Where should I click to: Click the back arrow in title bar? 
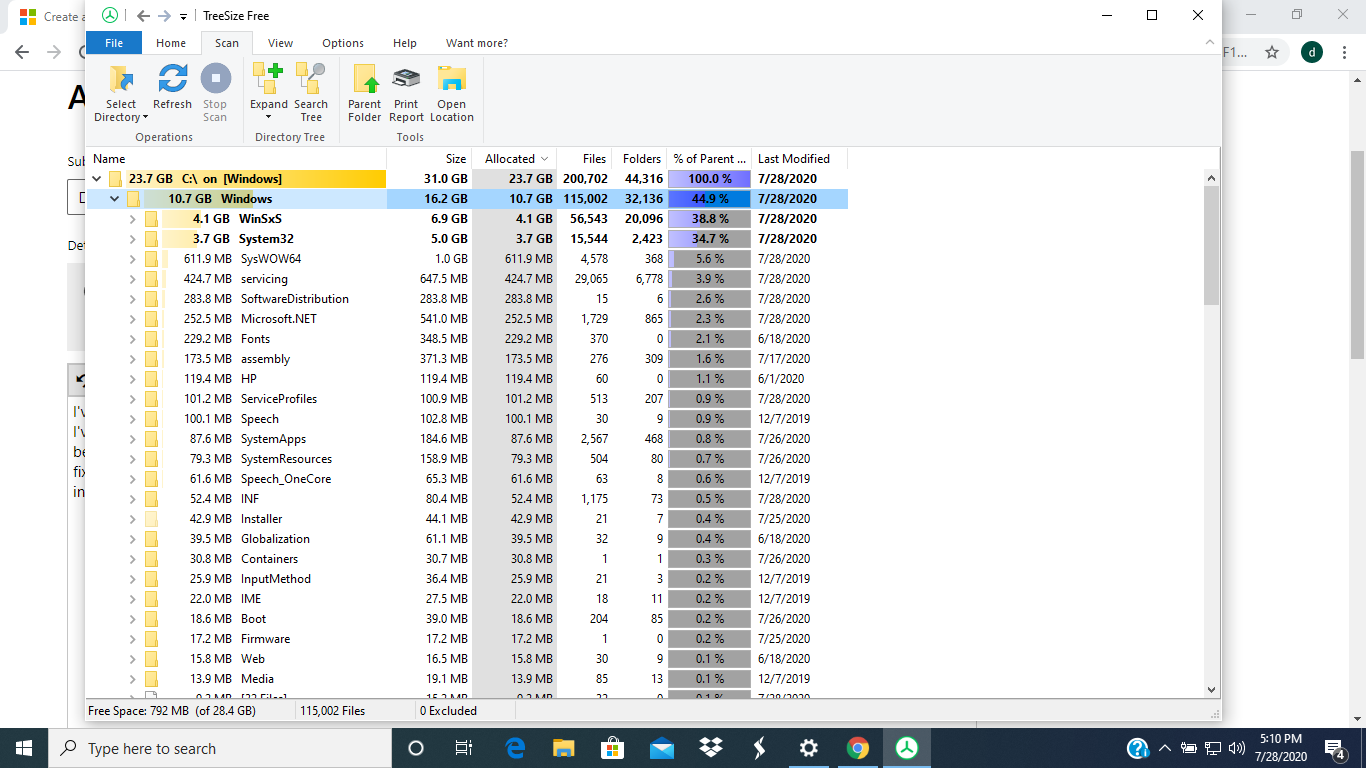tap(142, 16)
